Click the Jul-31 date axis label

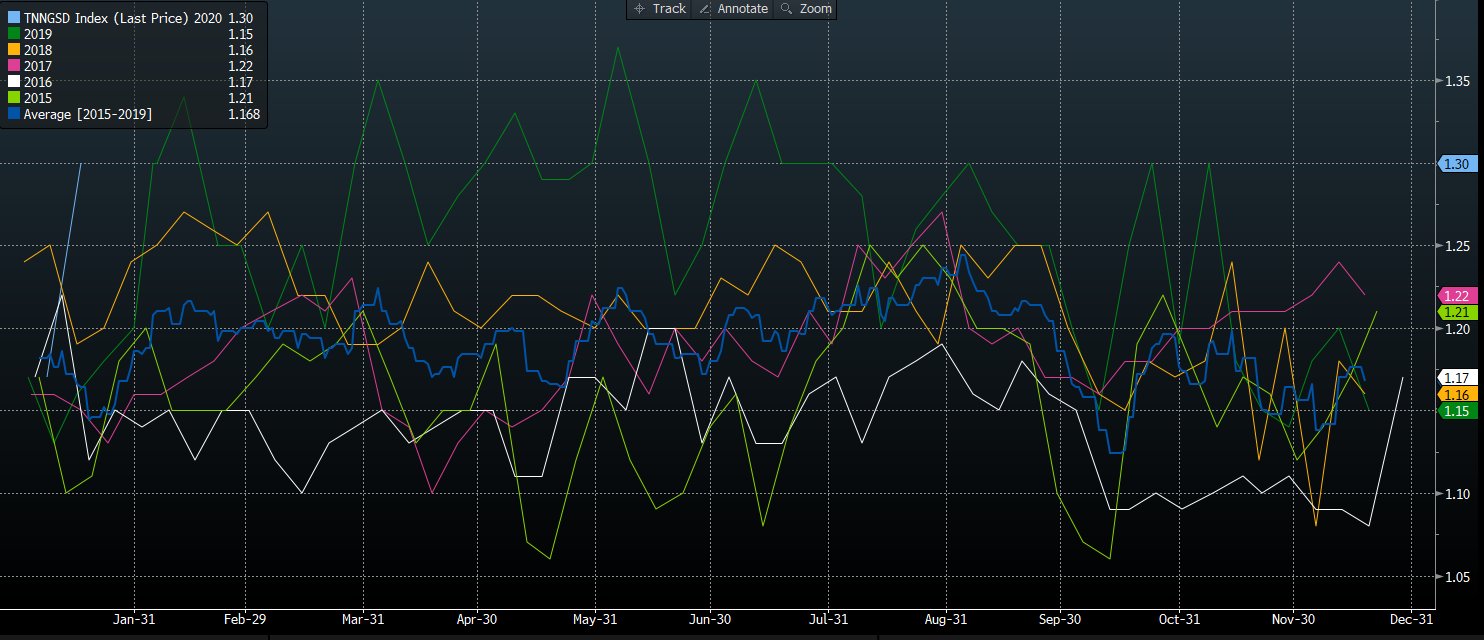(x=828, y=620)
